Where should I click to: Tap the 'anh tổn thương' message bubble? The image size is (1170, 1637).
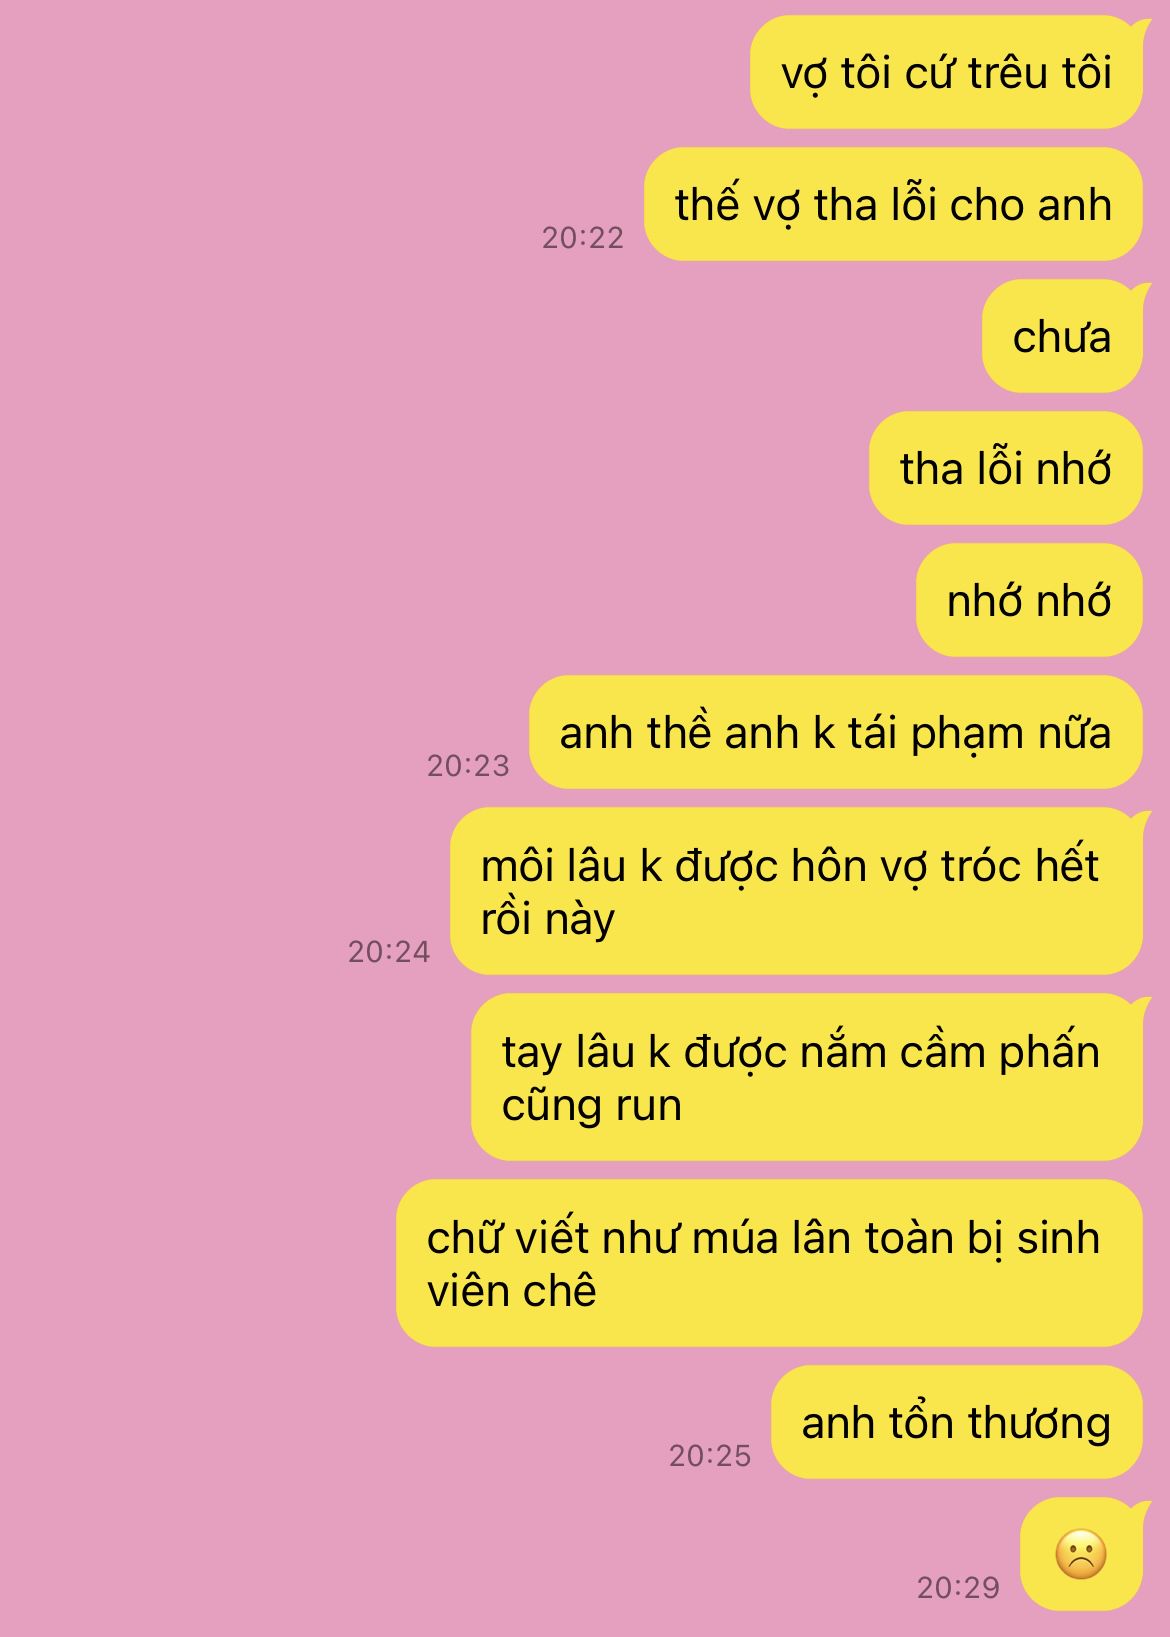click(x=956, y=1422)
